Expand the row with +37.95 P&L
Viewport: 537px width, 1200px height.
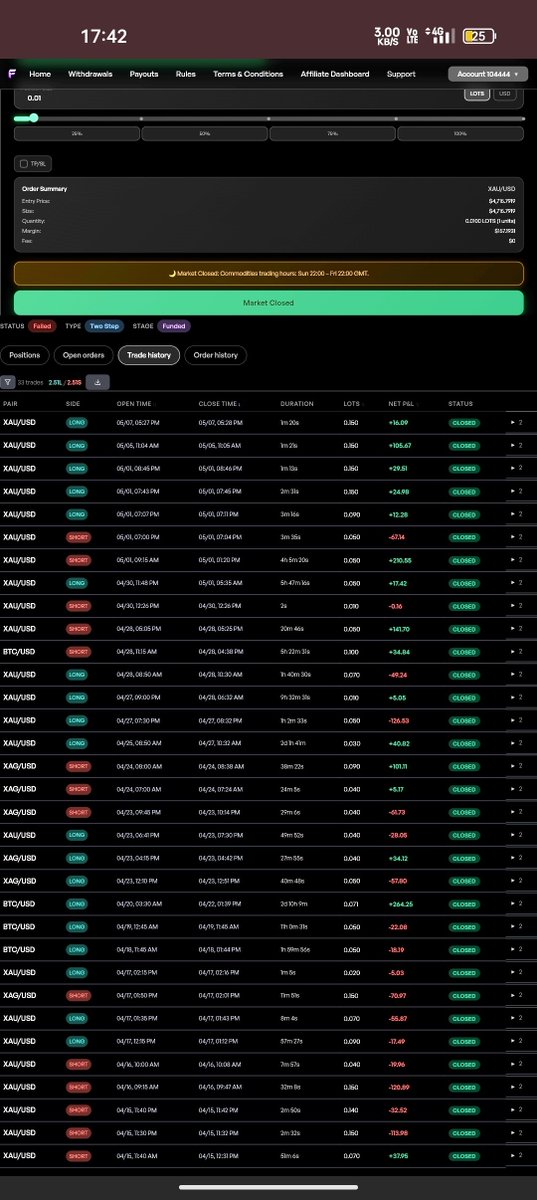click(x=518, y=1156)
